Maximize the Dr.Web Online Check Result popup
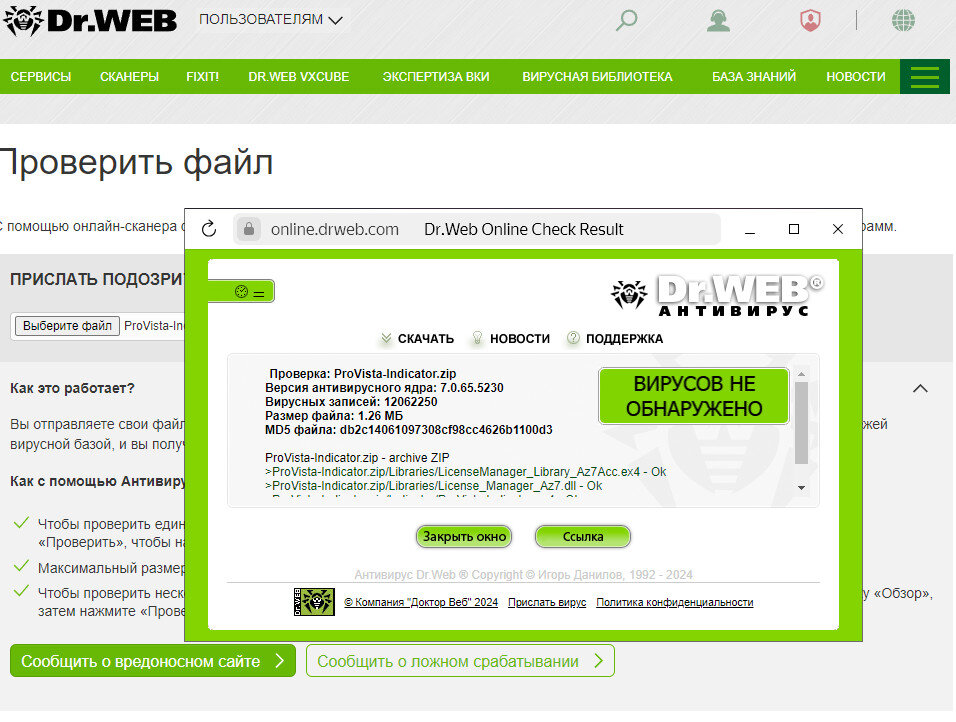This screenshot has width=956, height=722. [794, 229]
